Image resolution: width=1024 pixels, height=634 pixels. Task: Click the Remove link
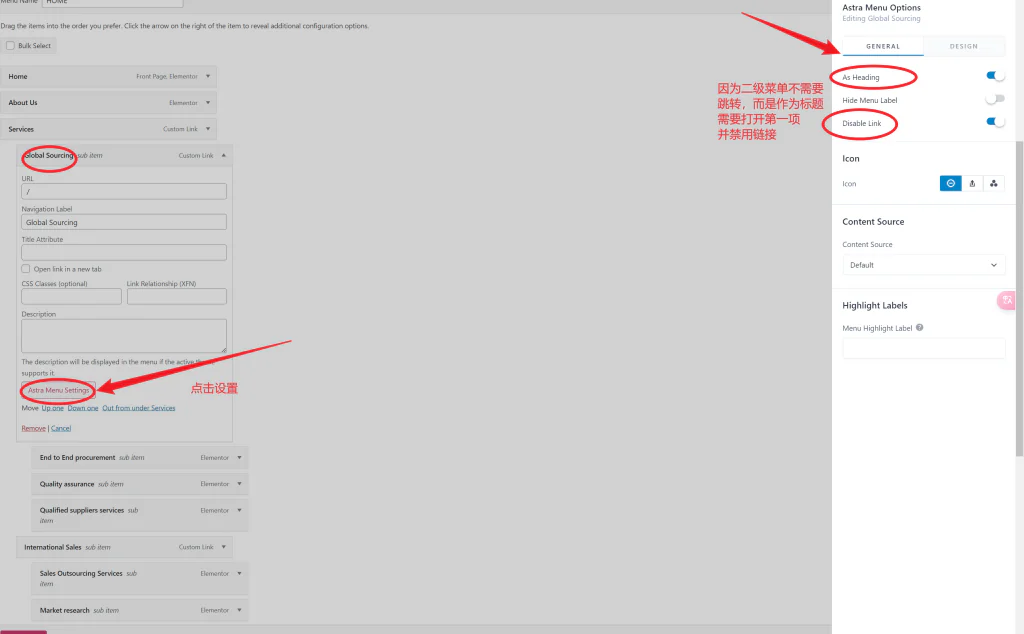pos(33,428)
